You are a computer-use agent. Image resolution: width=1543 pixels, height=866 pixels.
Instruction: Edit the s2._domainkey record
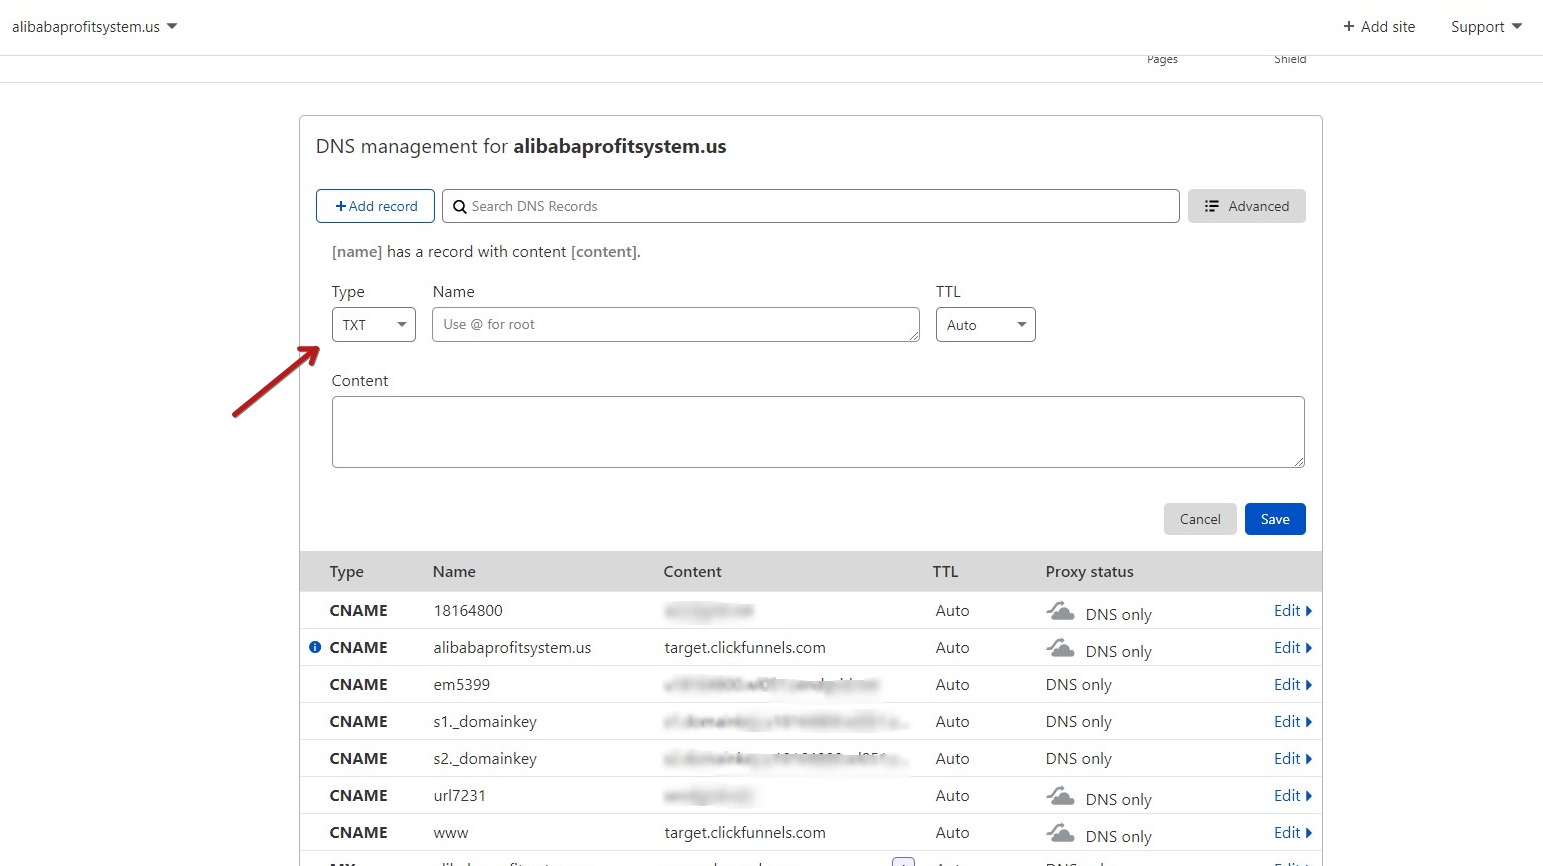click(x=1292, y=759)
